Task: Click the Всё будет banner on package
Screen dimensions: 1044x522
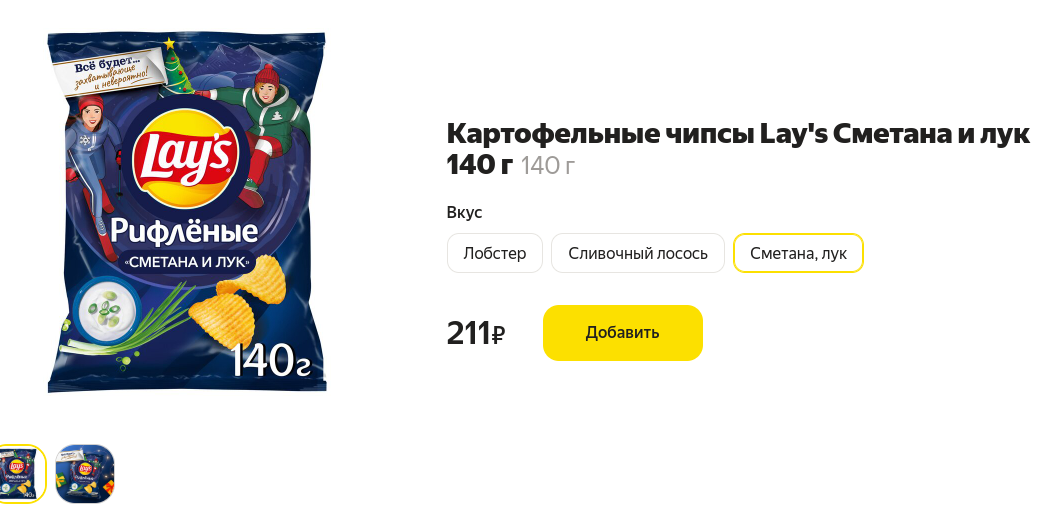Action: click(110, 73)
